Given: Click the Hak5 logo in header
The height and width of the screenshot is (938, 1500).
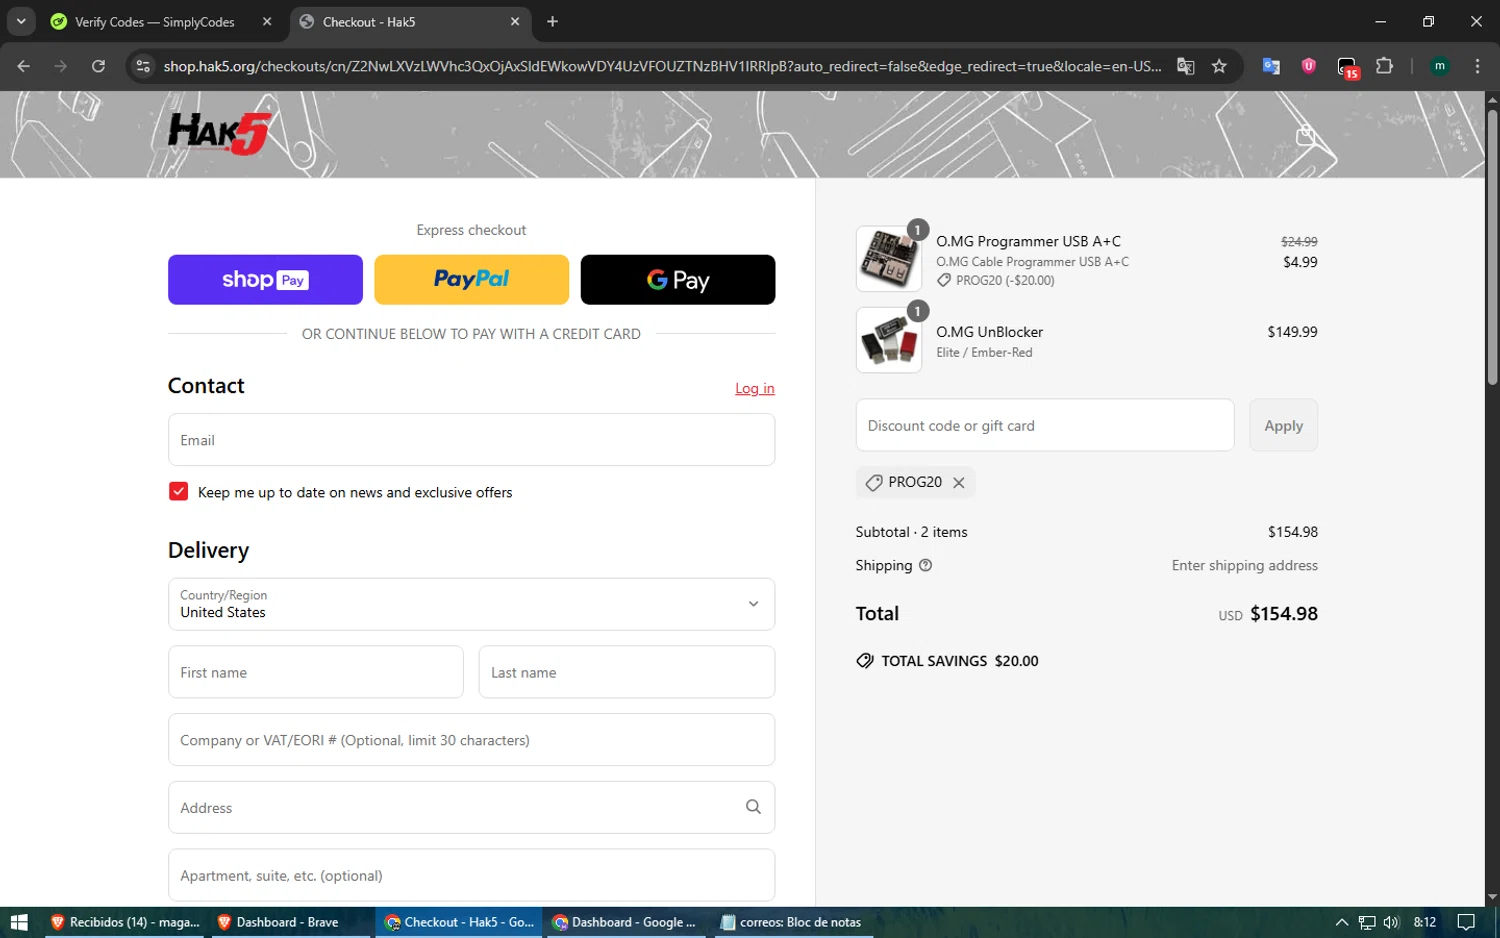Looking at the screenshot, I should (220, 133).
